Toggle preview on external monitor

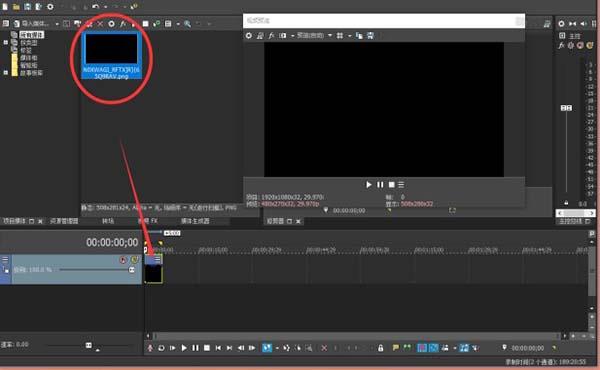tap(260, 36)
